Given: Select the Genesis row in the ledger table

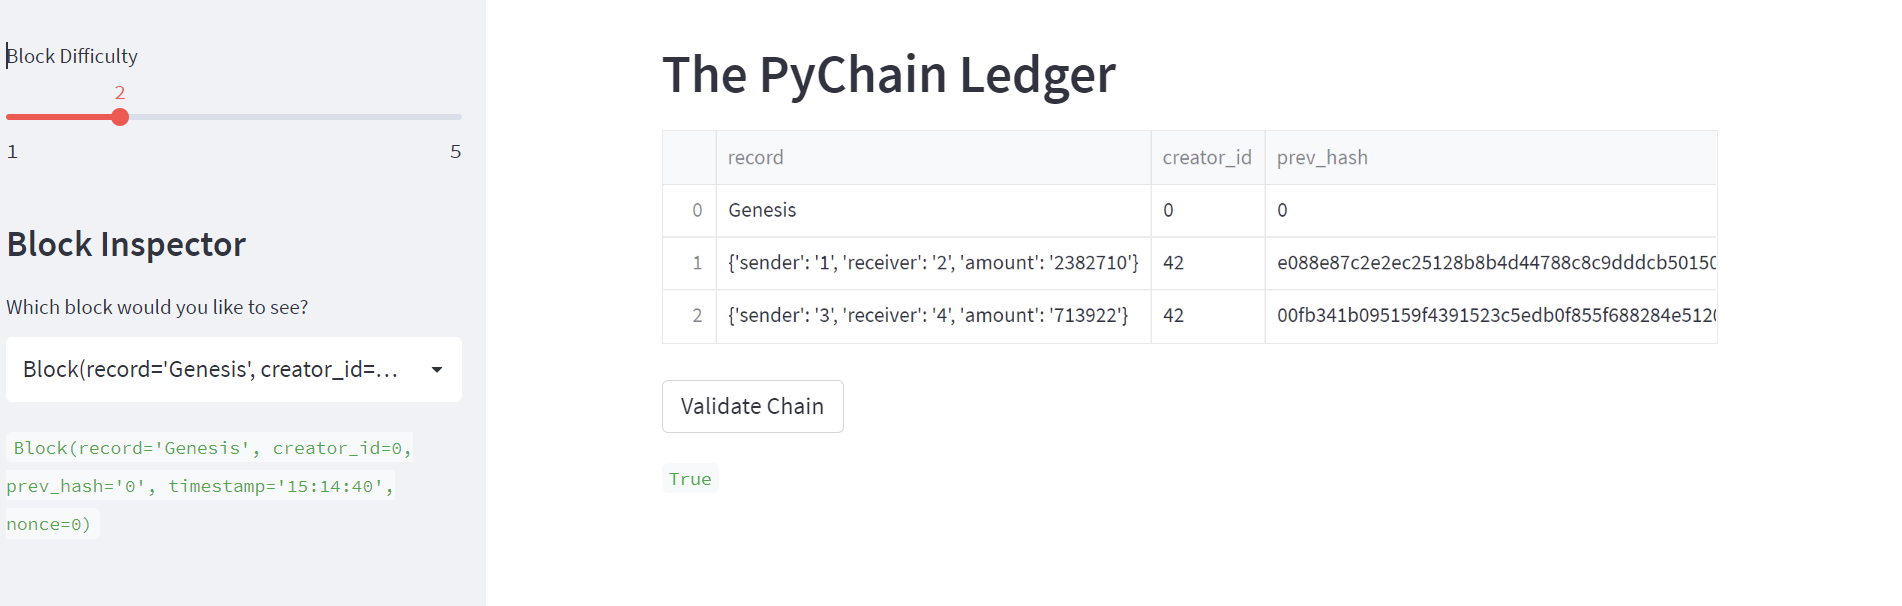Looking at the screenshot, I should [x=762, y=210].
